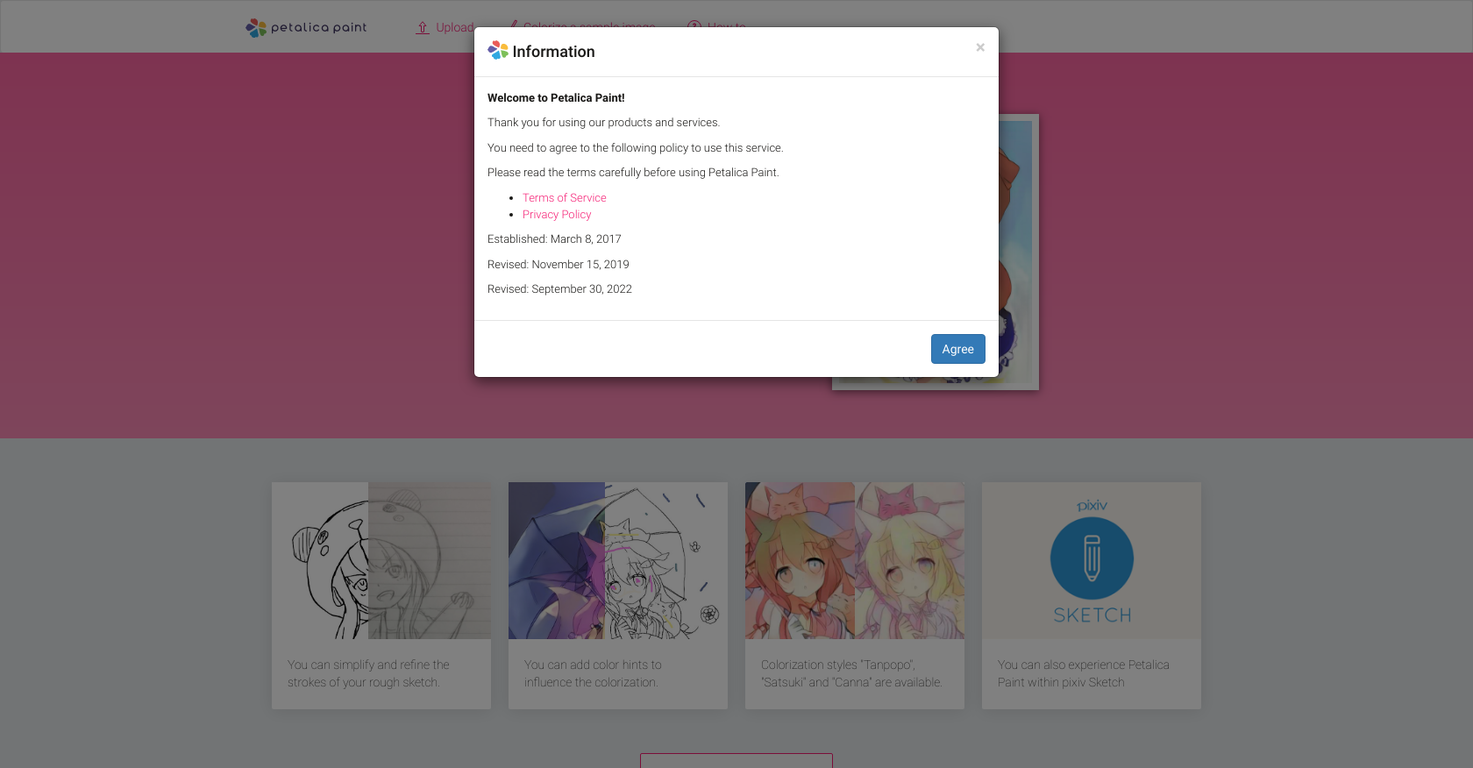Click the outlined button at page bottom
1473x768 pixels.
coord(736,761)
